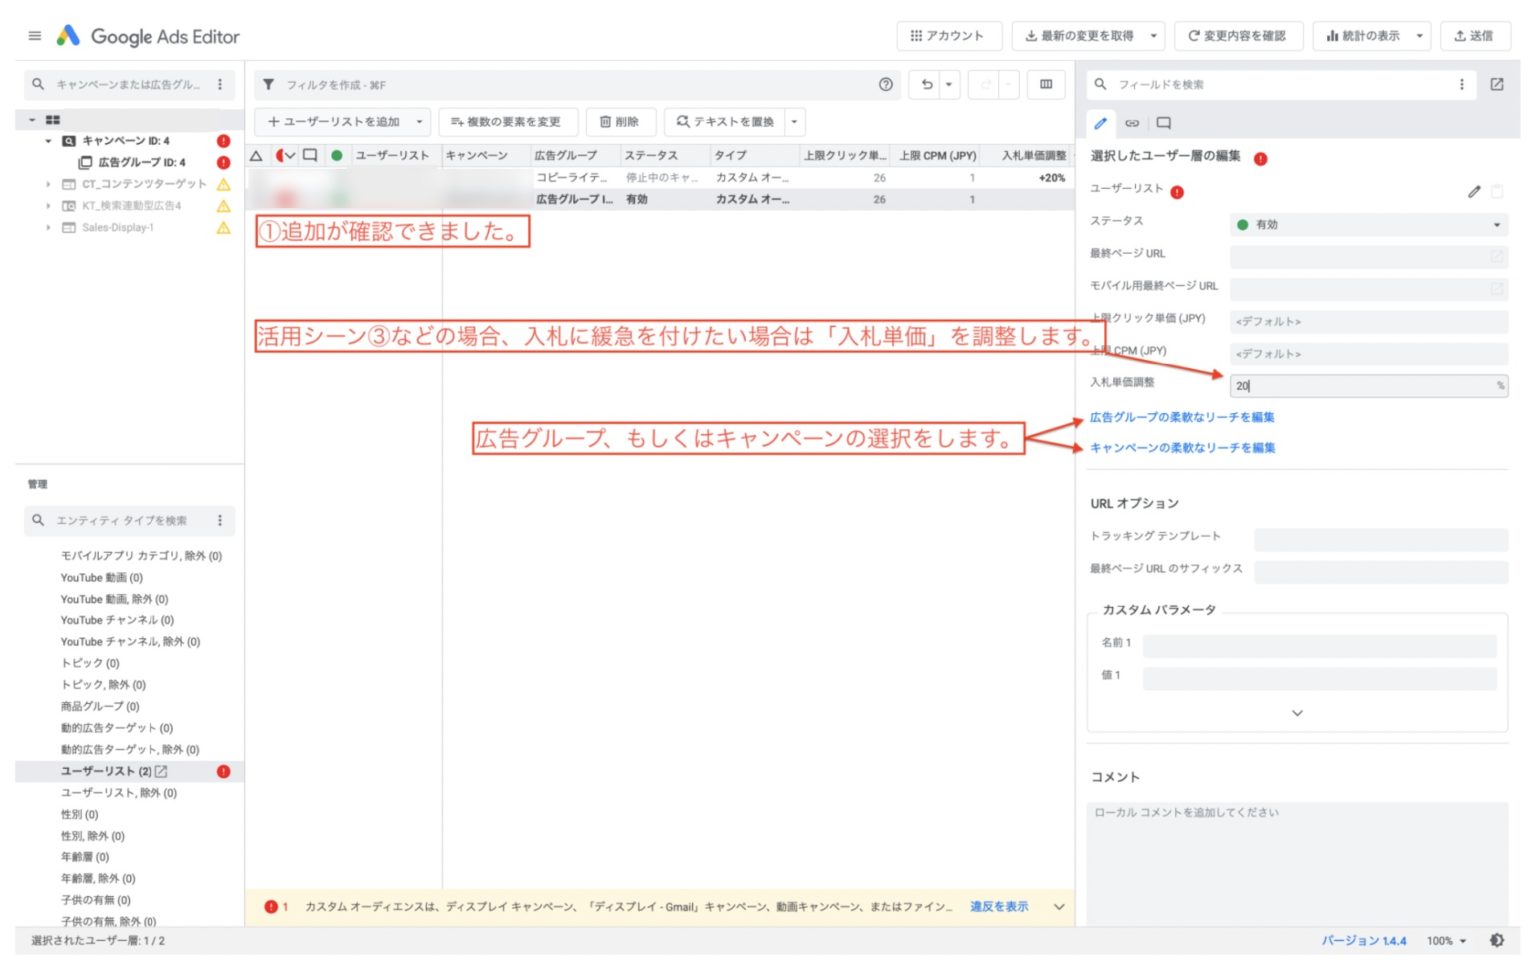This screenshot has height=970, width=1536.
Task: Click the filter funnel icon
Action: click(268, 85)
